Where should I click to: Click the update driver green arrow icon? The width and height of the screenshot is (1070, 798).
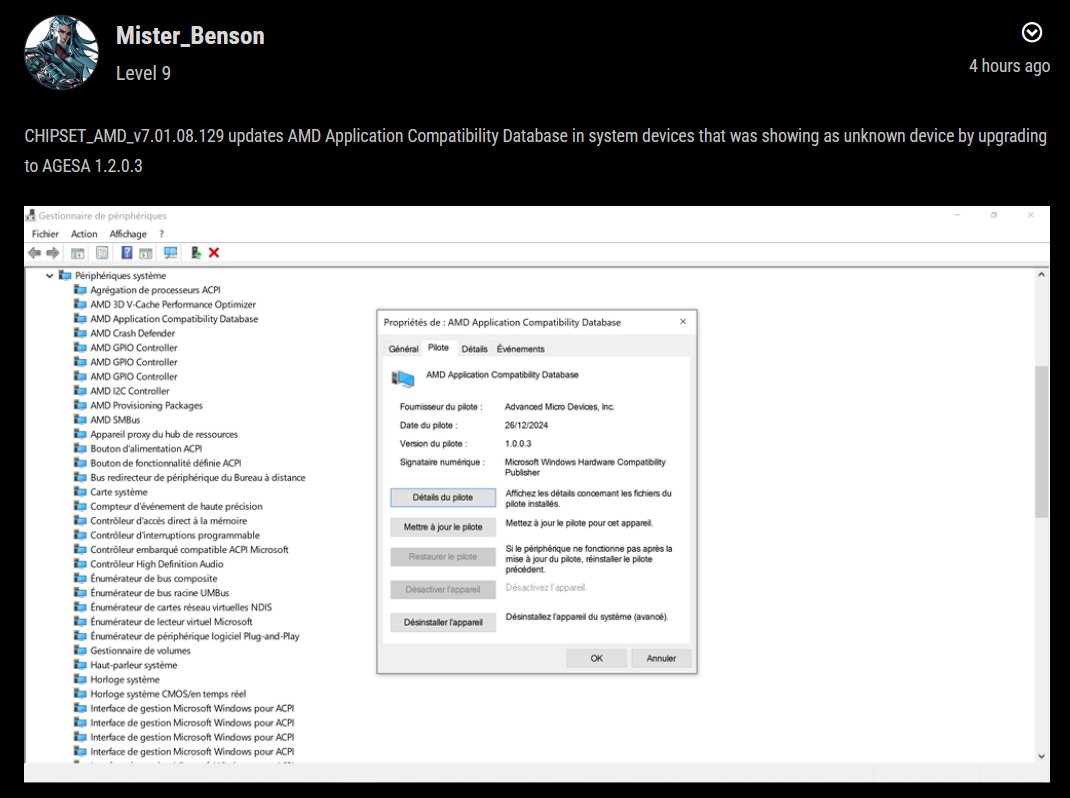pos(196,253)
